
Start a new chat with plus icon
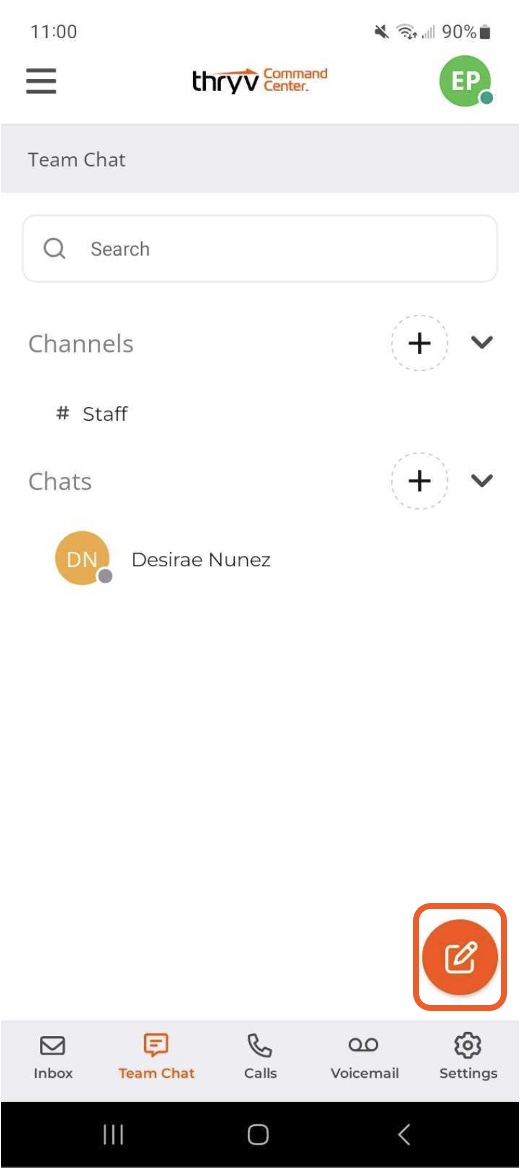click(419, 480)
